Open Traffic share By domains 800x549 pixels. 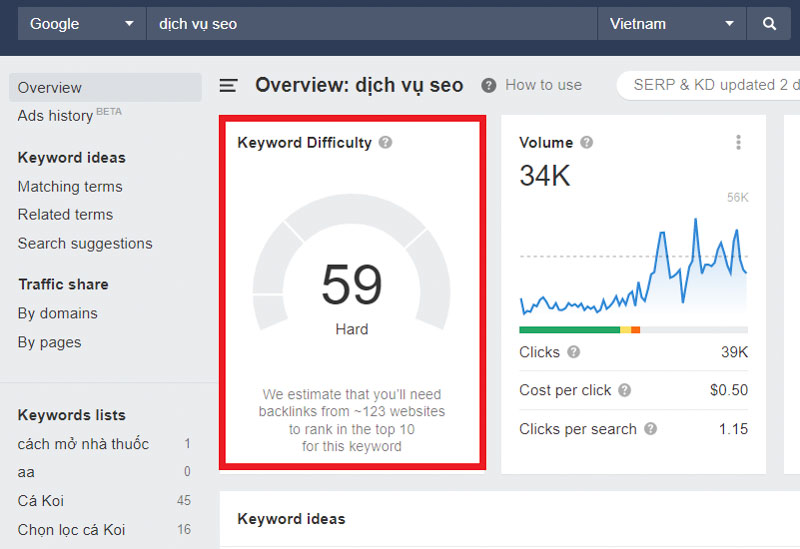tap(58, 314)
